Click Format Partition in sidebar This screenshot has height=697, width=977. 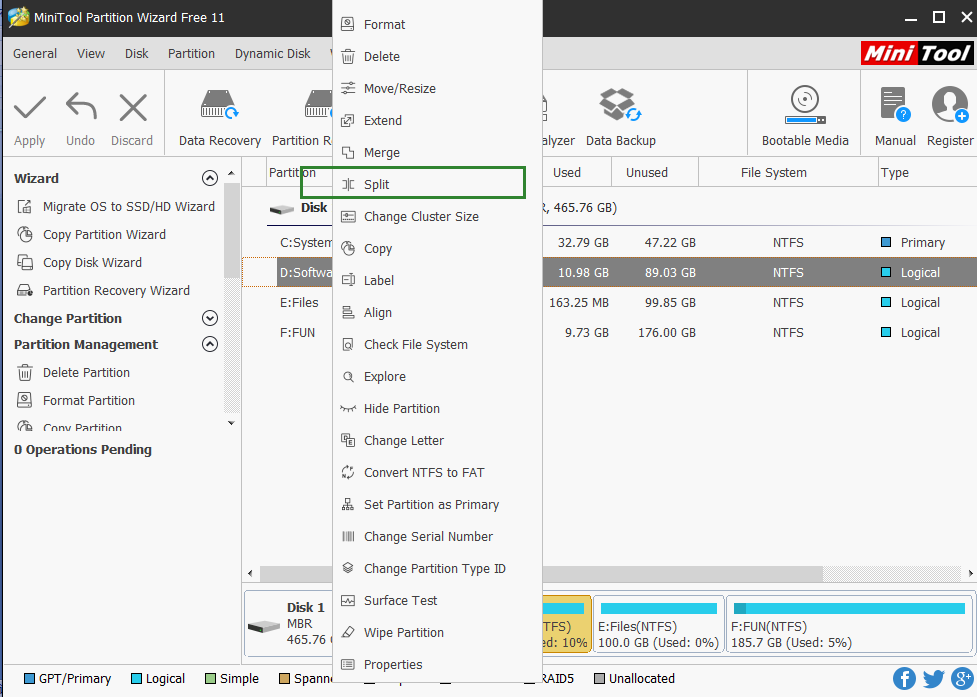coord(76,401)
